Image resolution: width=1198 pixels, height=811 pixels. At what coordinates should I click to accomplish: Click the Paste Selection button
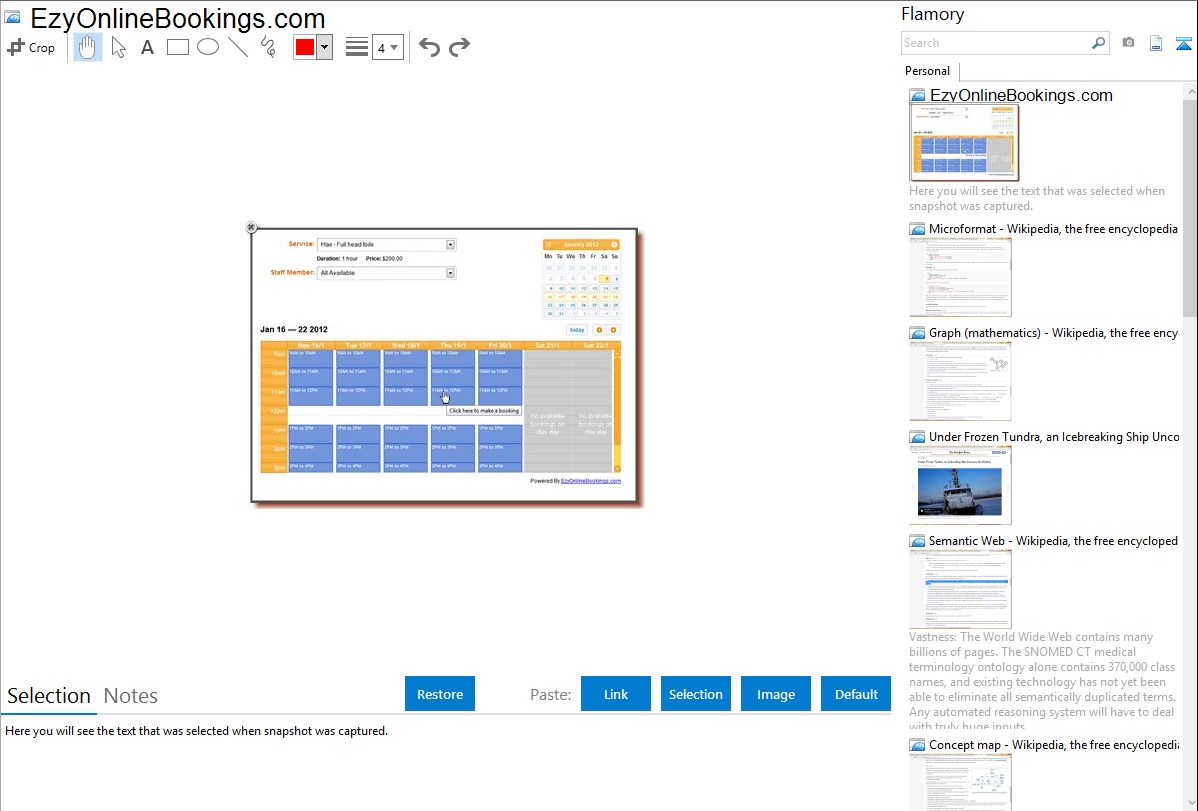pos(695,694)
